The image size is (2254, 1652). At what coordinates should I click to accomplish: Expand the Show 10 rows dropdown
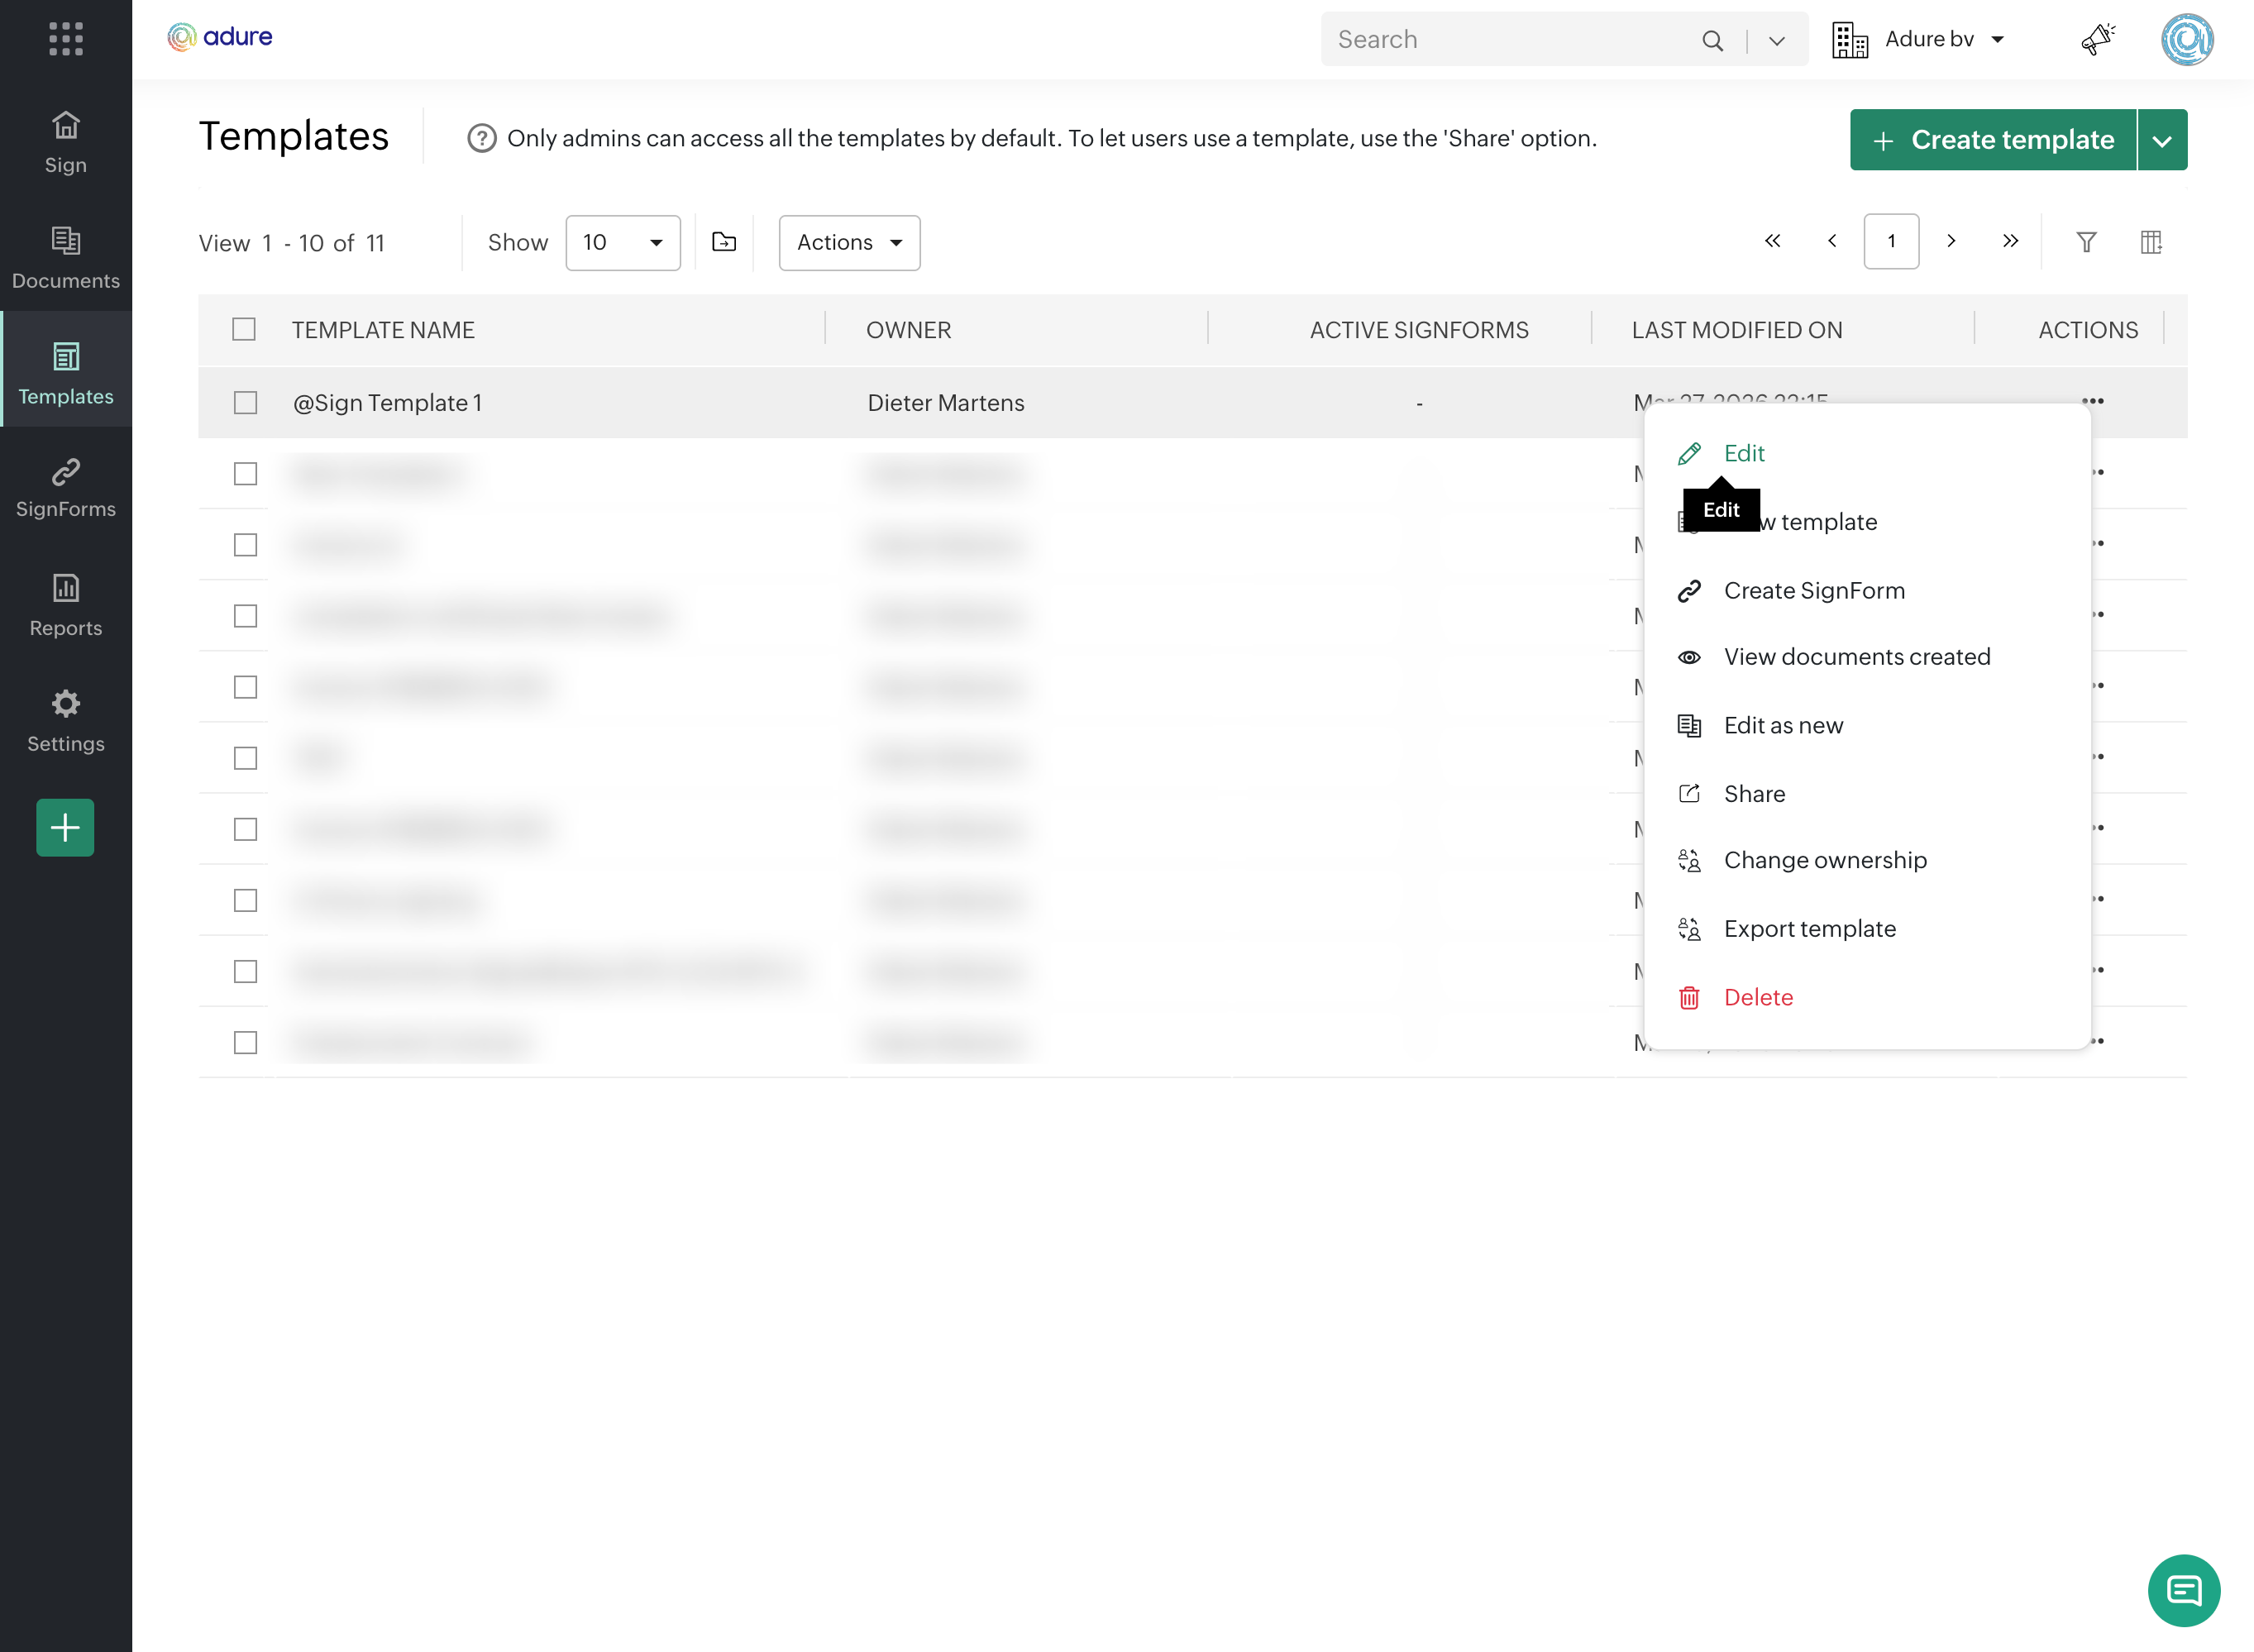pos(623,243)
